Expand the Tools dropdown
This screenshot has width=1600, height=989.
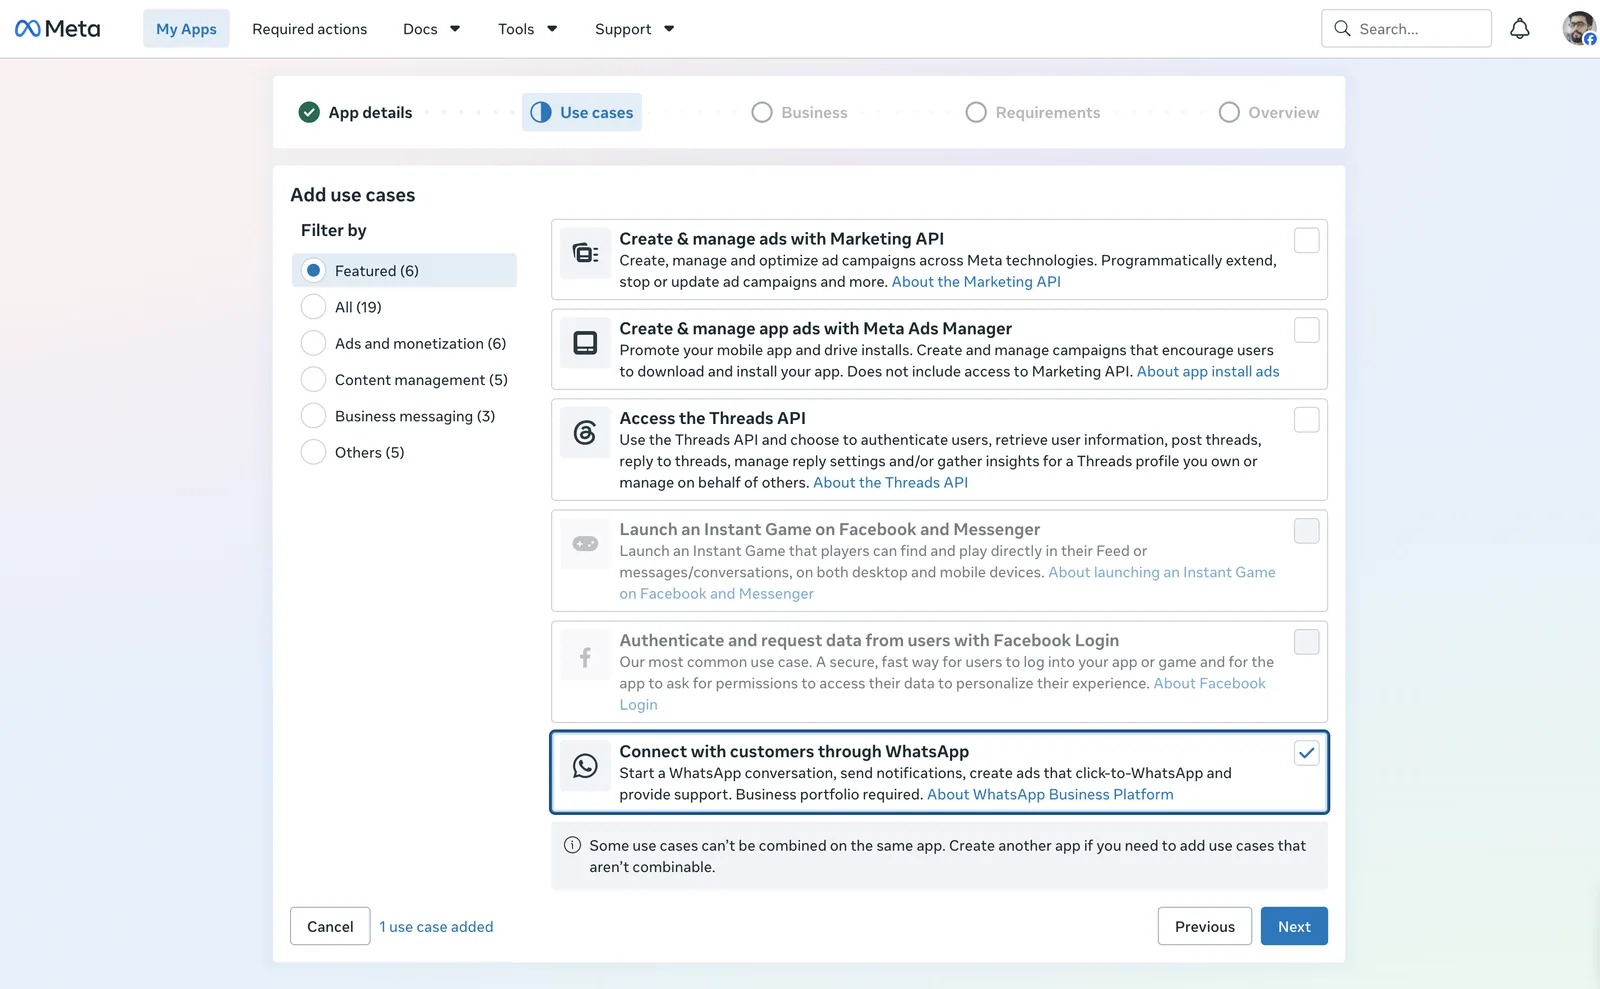(x=528, y=29)
